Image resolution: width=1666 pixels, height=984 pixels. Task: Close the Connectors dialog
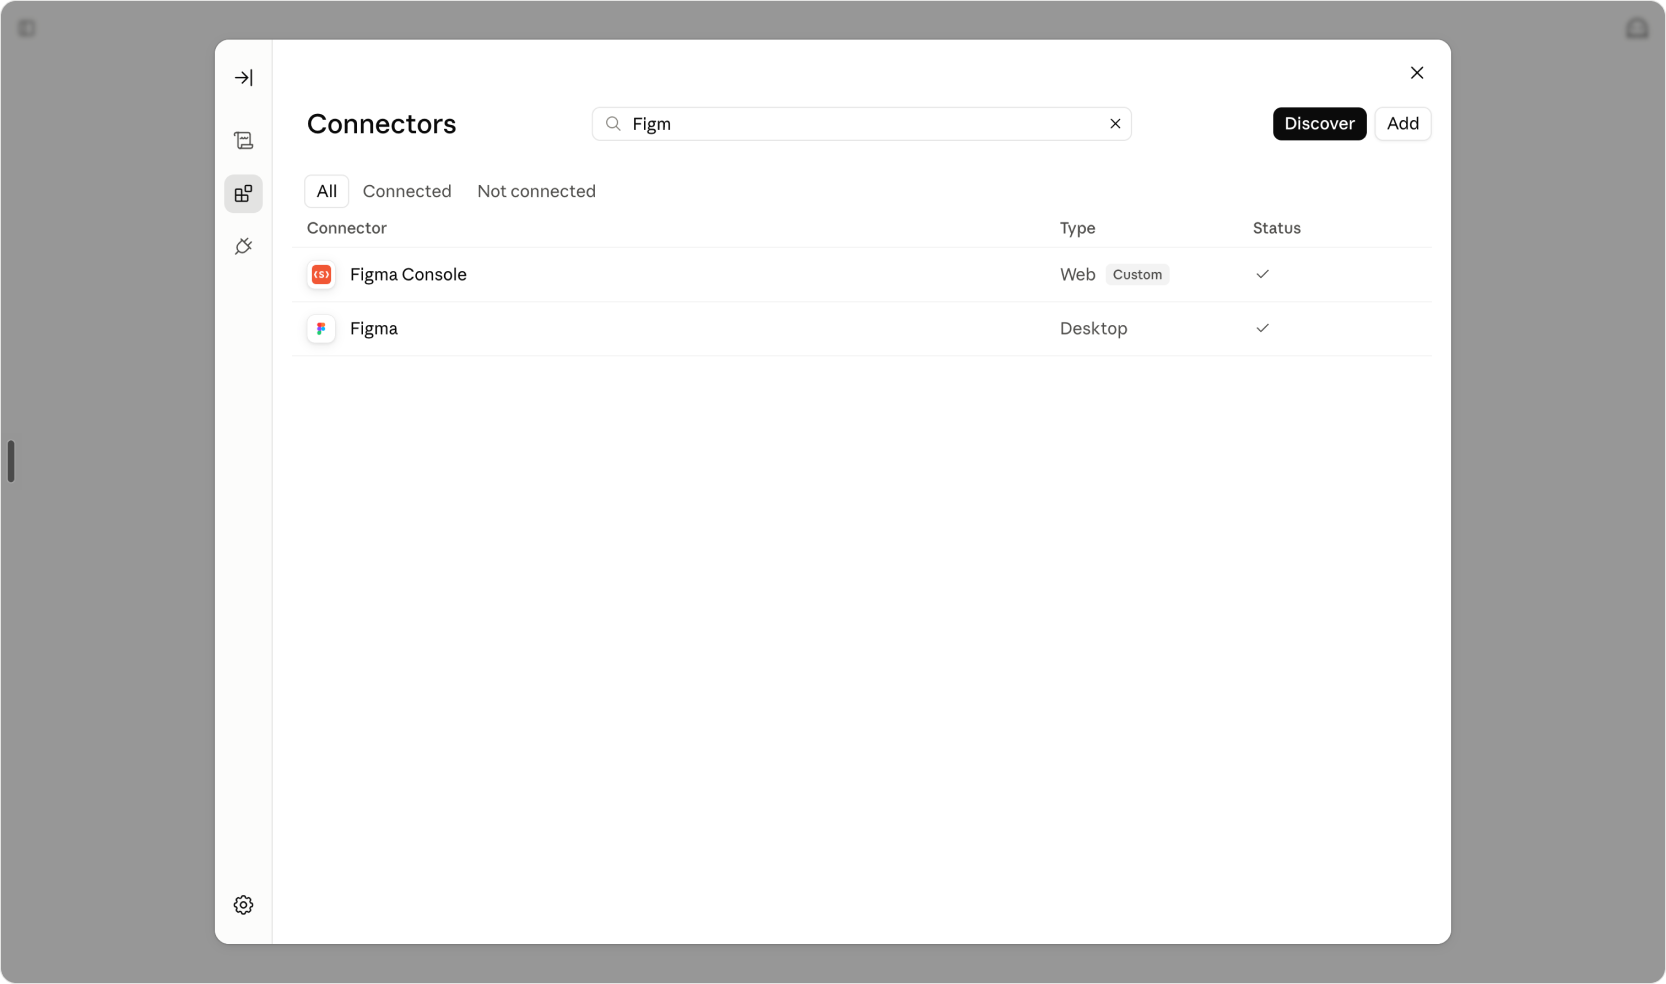tap(1417, 73)
